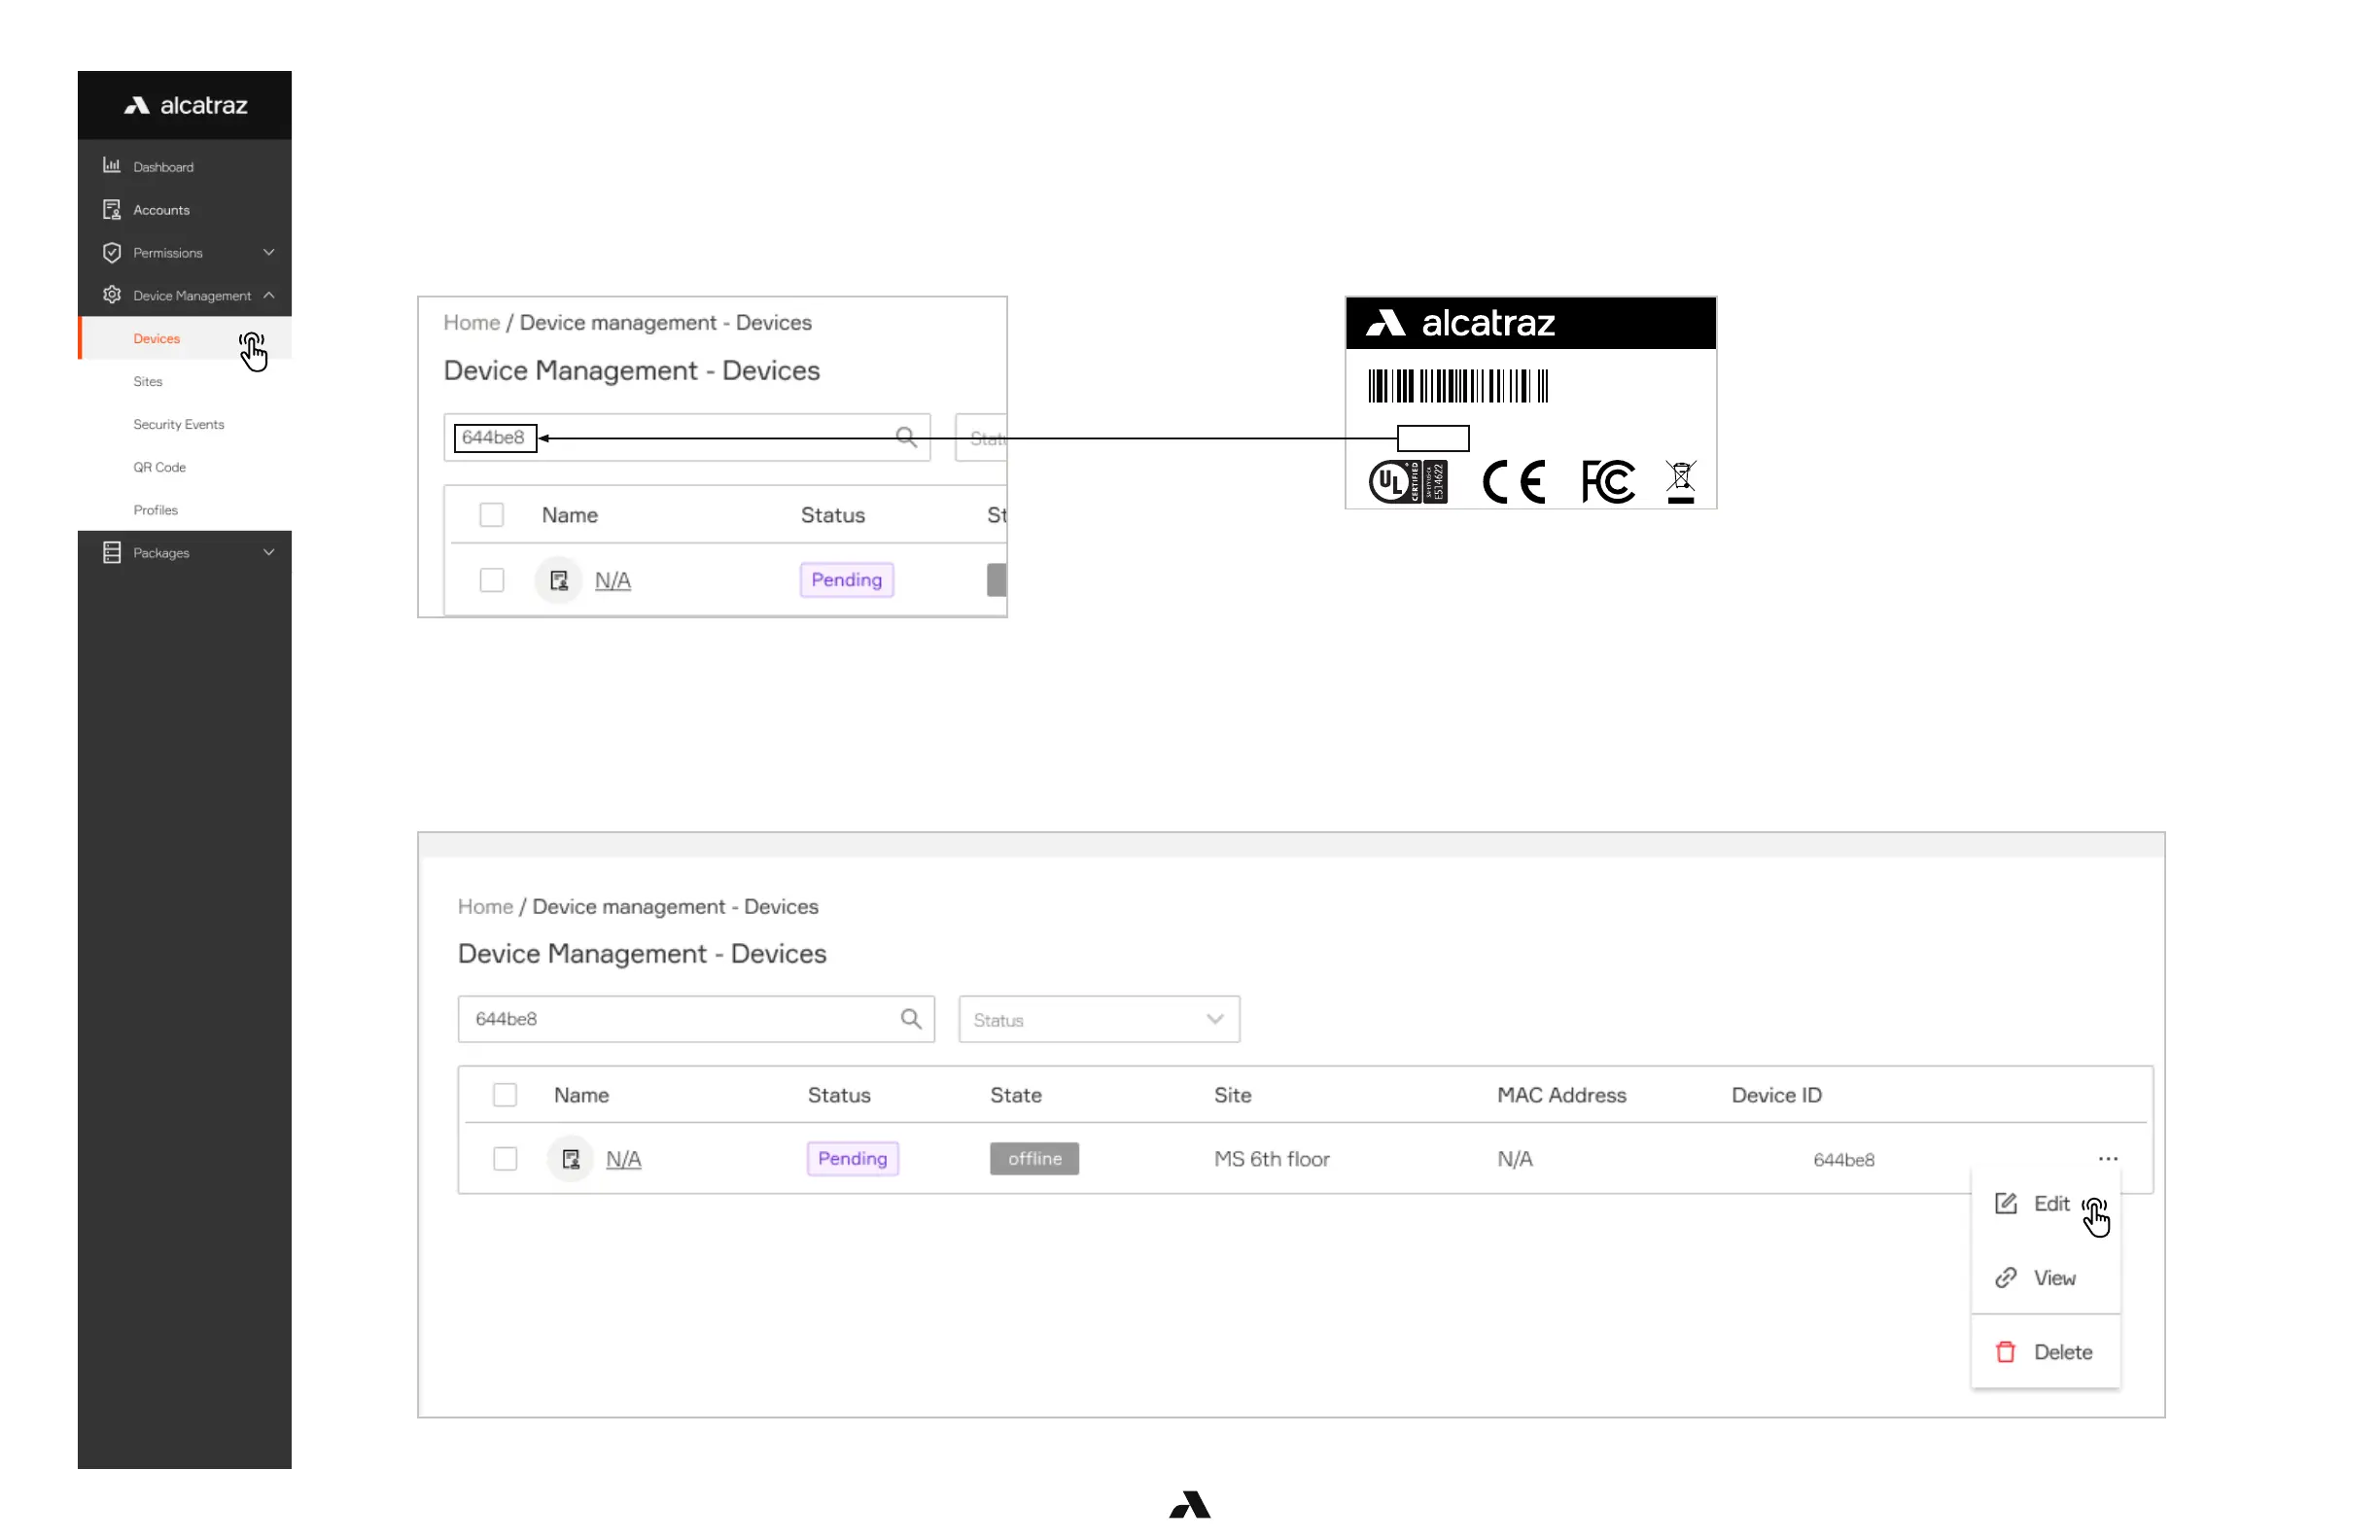The width and height of the screenshot is (2380, 1540).
Task: Select Edit from the context menu
Action: pos(2050,1204)
